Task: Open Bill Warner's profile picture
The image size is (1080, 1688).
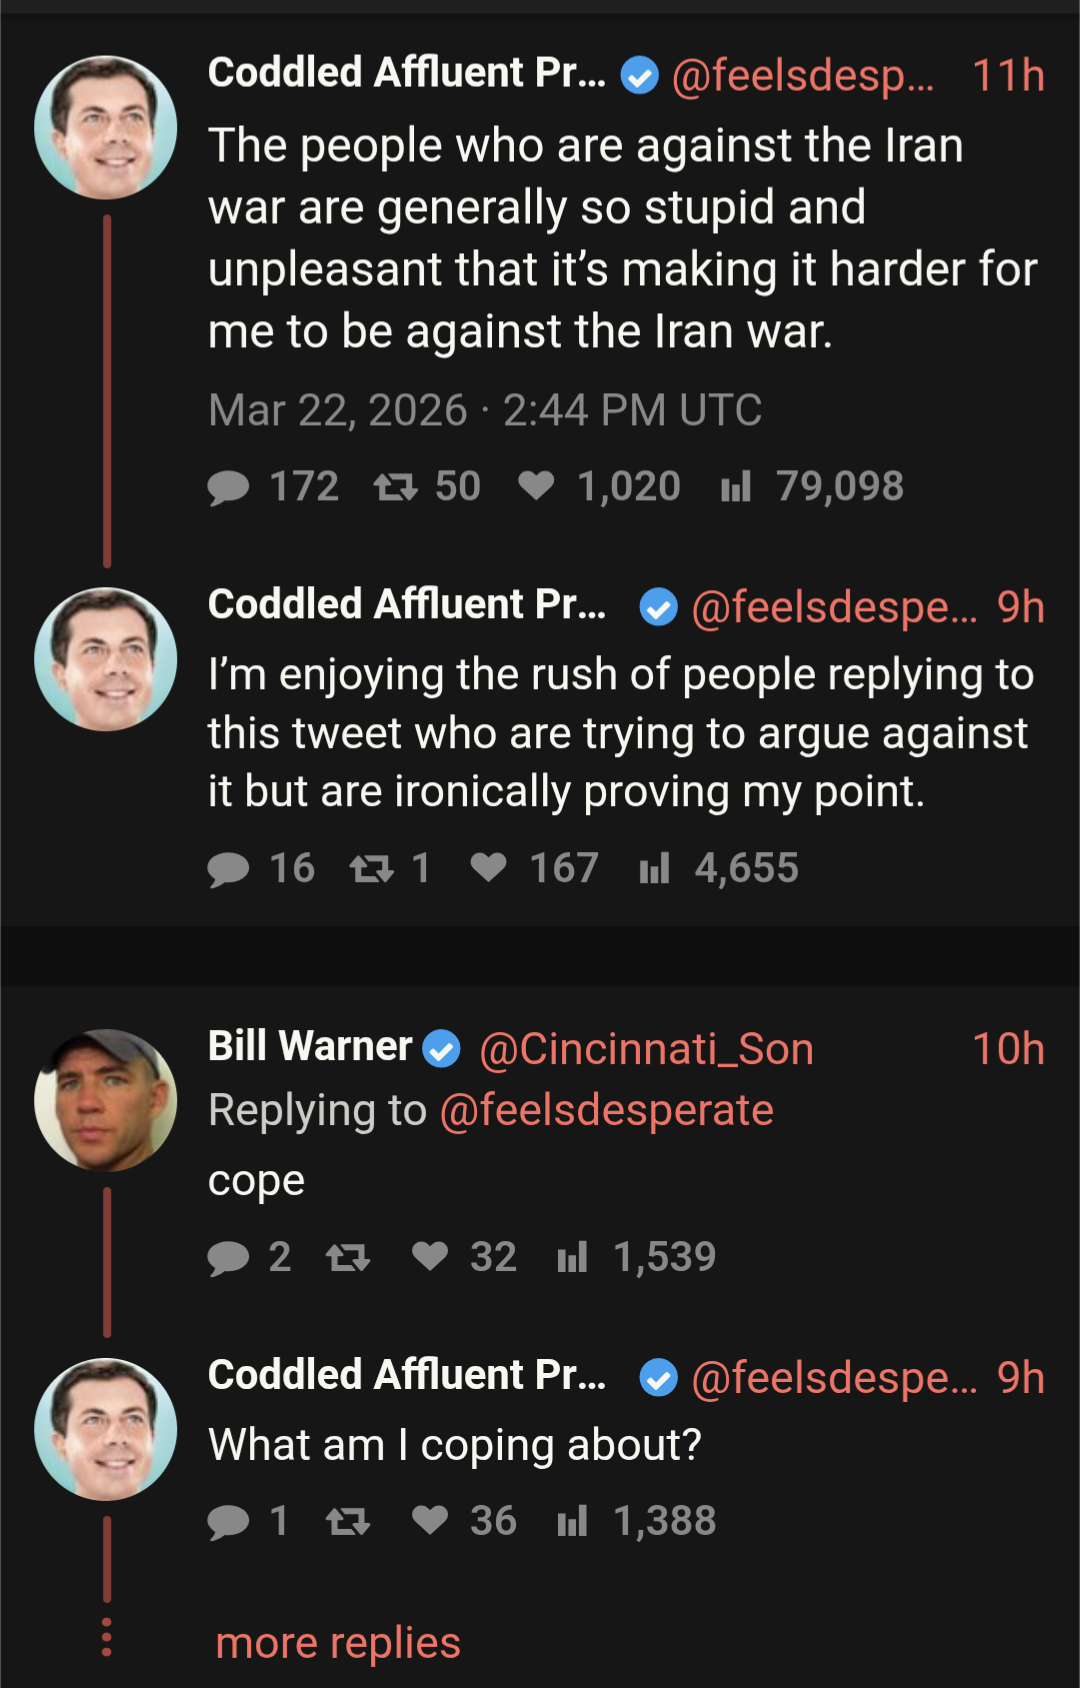Action: (x=106, y=1100)
